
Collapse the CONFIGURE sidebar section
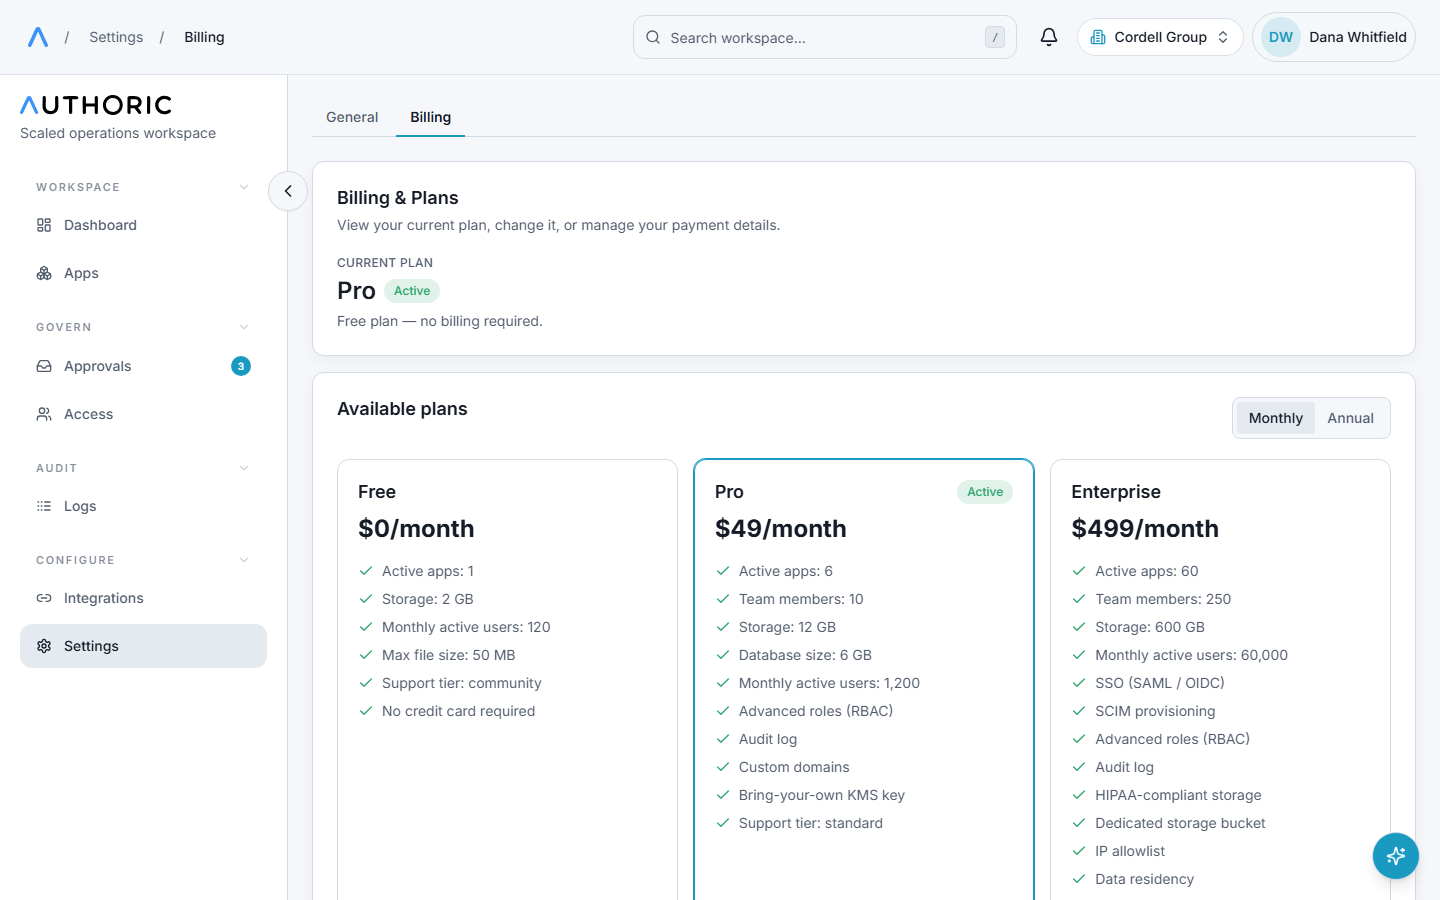(143, 560)
